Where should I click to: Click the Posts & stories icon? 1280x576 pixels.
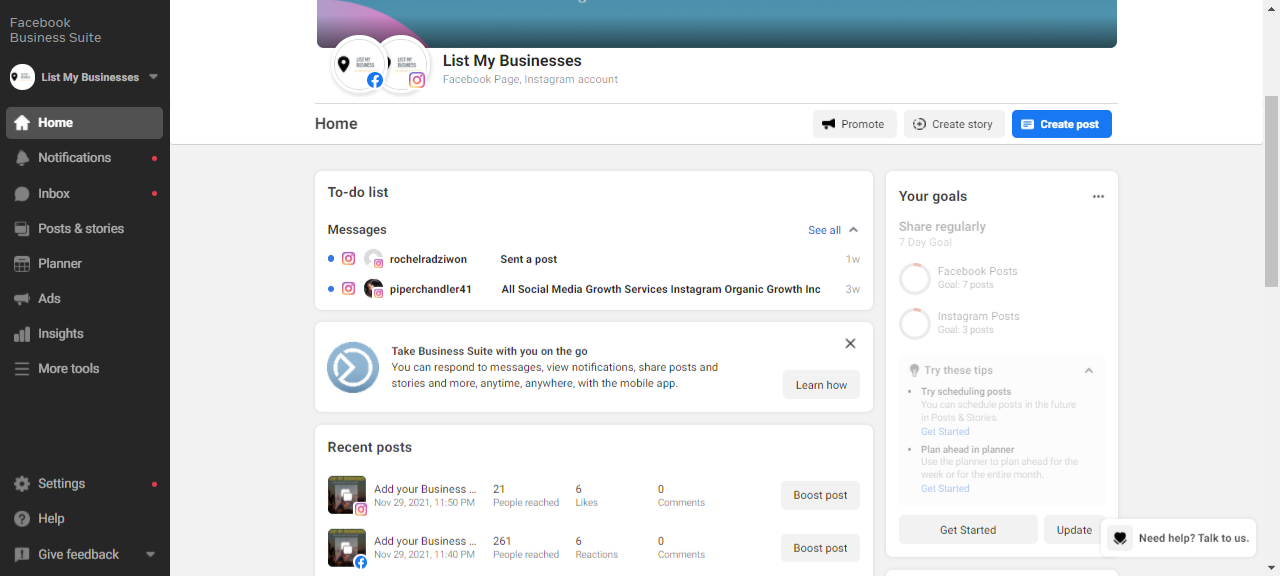click(21, 229)
